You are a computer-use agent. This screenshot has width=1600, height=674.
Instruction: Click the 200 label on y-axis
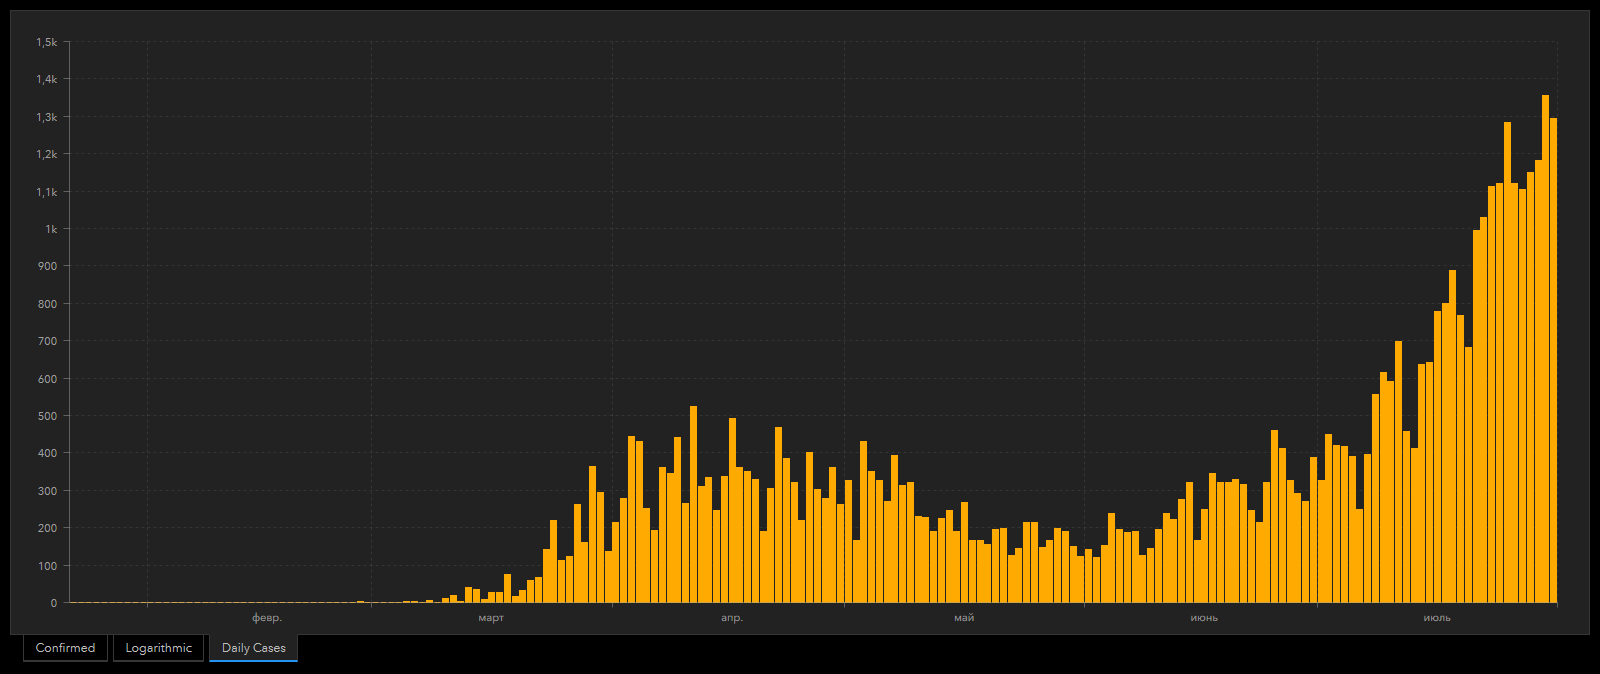click(x=47, y=528)
